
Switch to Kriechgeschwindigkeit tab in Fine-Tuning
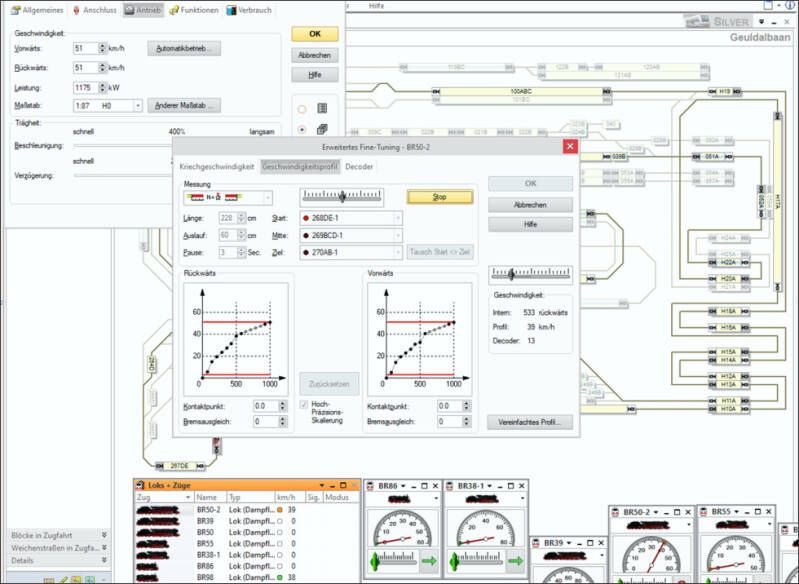pos(217,167)
